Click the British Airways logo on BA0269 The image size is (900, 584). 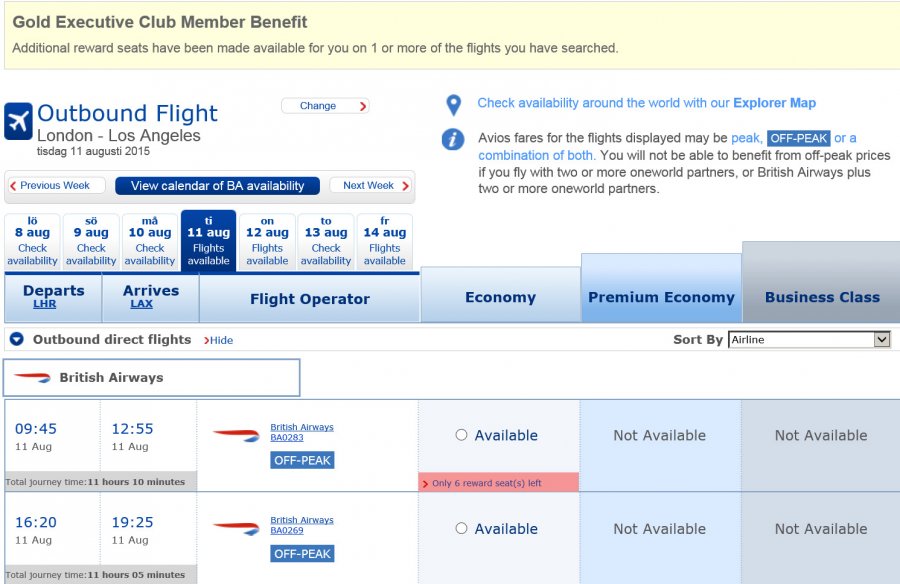pos(236,528)
